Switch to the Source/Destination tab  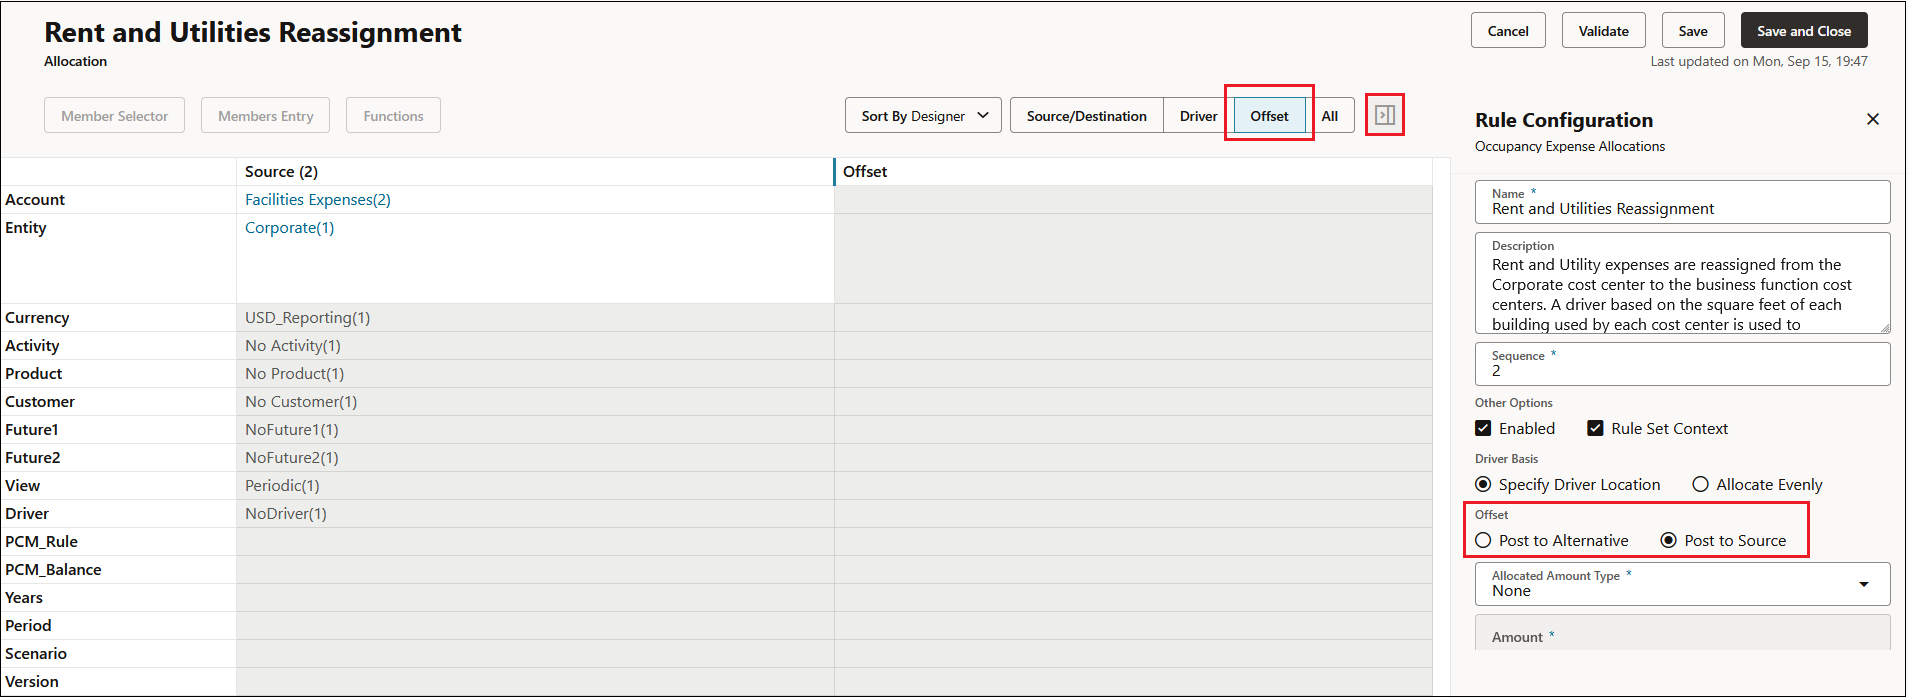point(1087,116)
